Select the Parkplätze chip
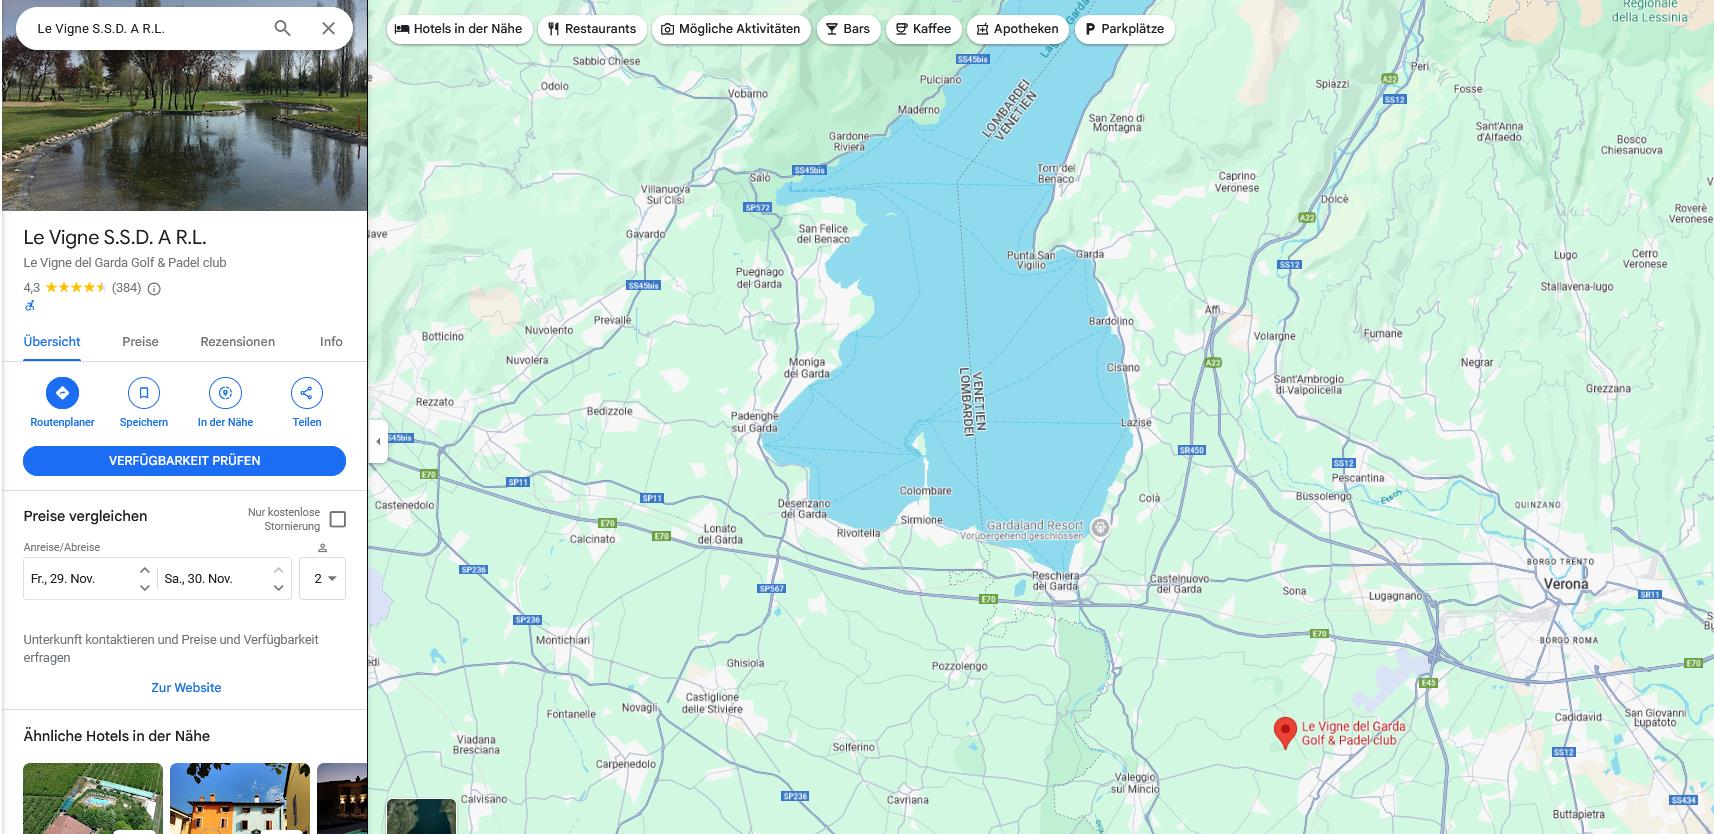 click(1124, 29)
